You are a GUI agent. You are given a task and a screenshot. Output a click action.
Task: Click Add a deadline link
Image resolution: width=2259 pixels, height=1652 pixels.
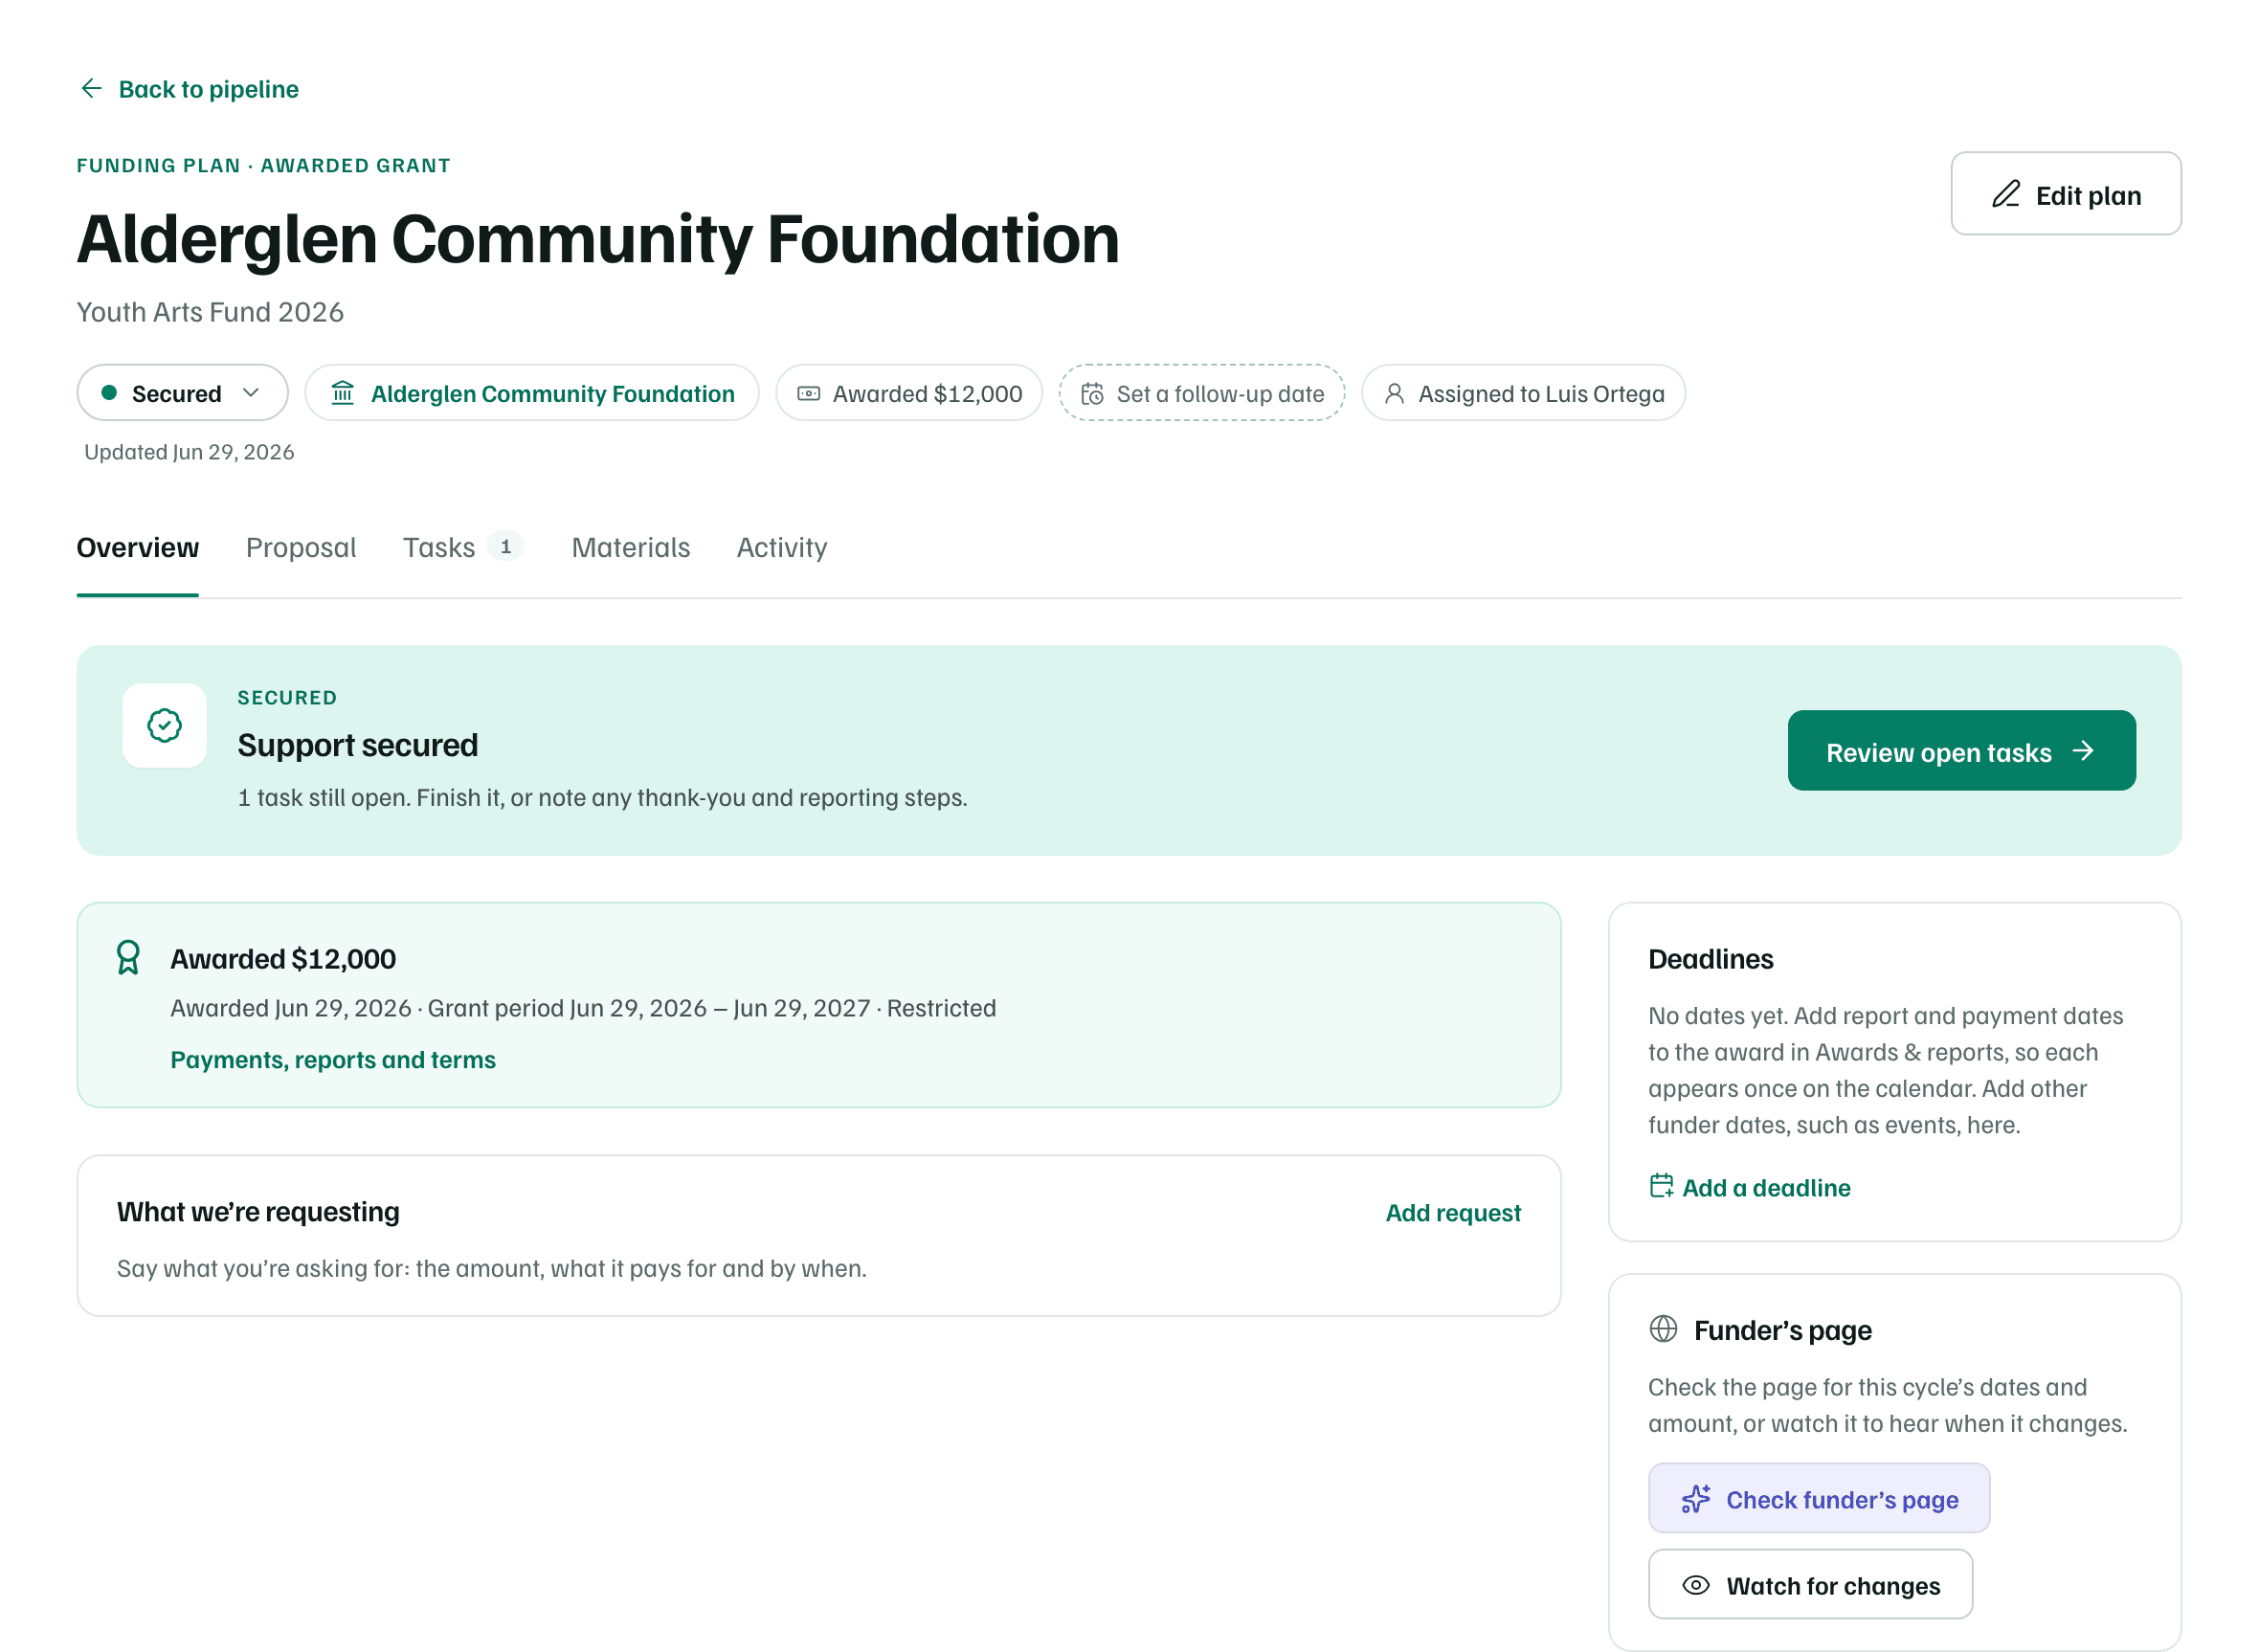(1749, 1187)
